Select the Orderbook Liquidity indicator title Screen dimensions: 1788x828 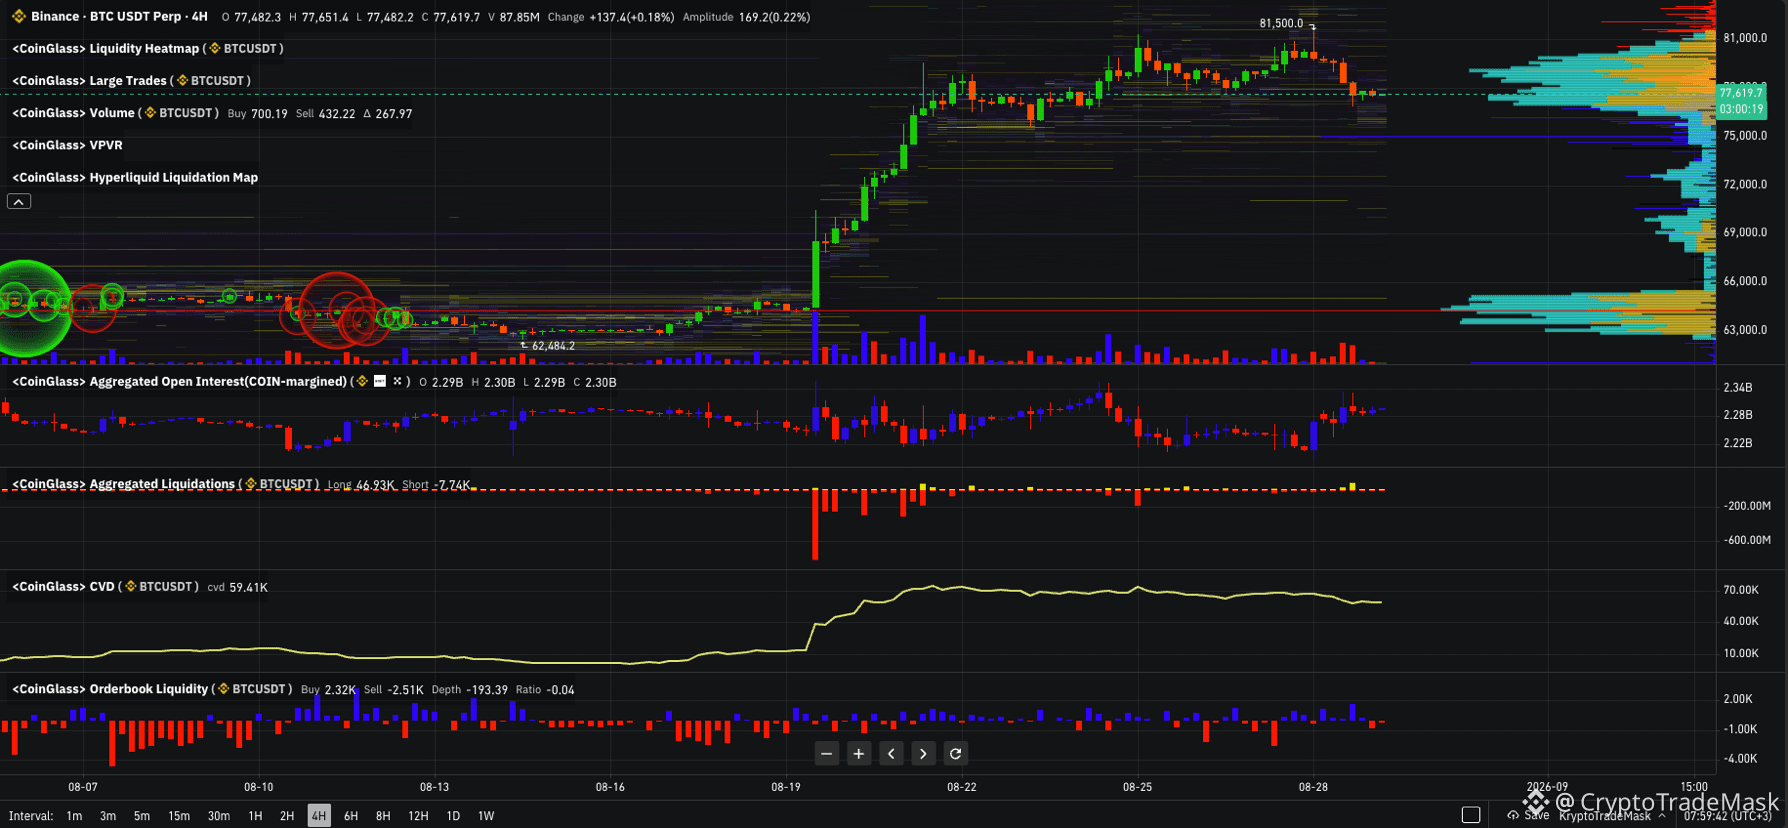pyautogui.click(x=110, y=689)
